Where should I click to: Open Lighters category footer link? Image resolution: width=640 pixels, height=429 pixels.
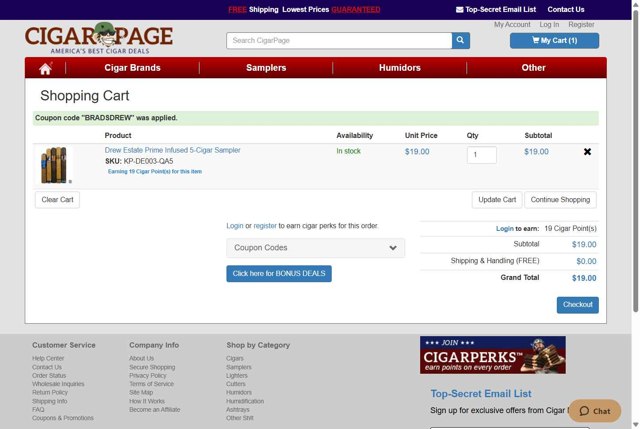[237, 376]
